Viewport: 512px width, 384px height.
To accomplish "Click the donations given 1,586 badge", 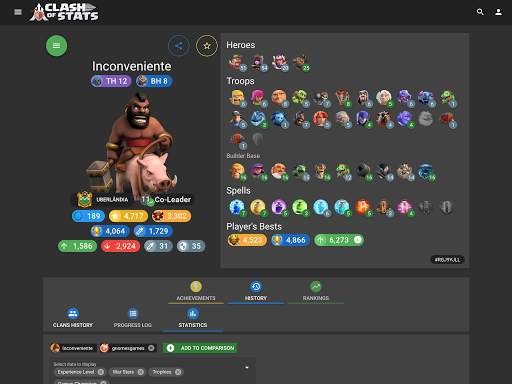I will tap(77, 246).
